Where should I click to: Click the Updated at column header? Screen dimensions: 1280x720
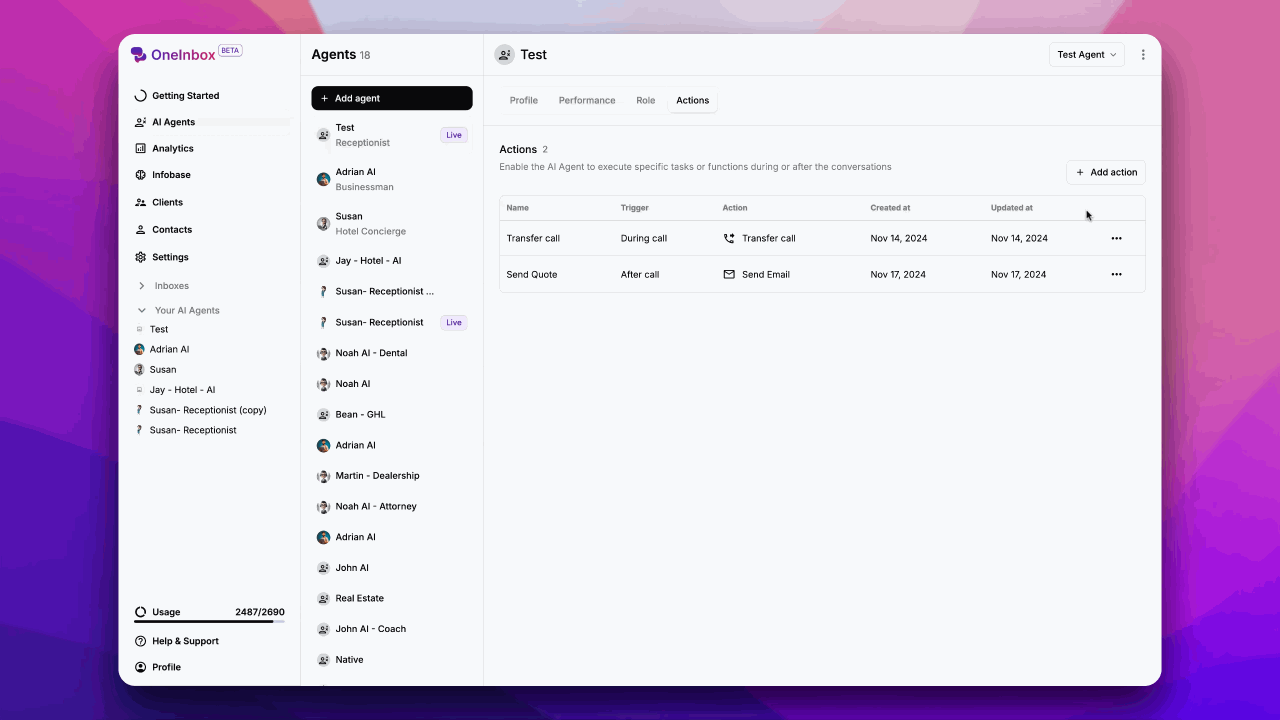[x=1012, y=208]
